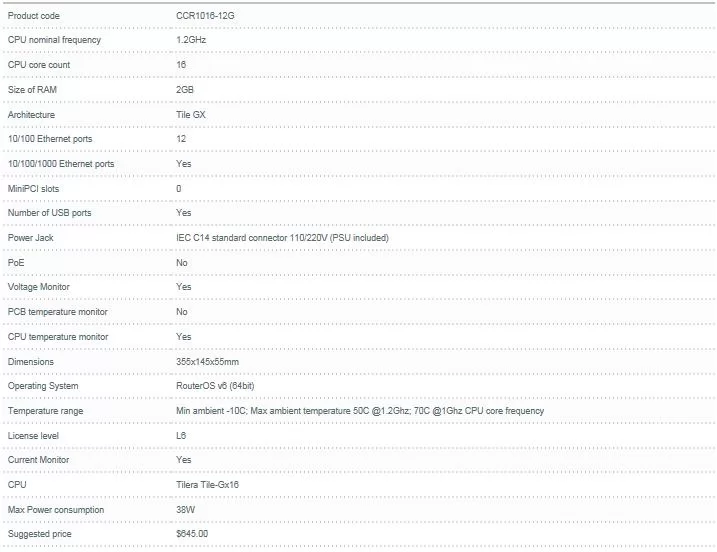This screenshot has width=717, height=552.
Task: Click the 10/100 Ethernet ports label
Action: (50, 139)
